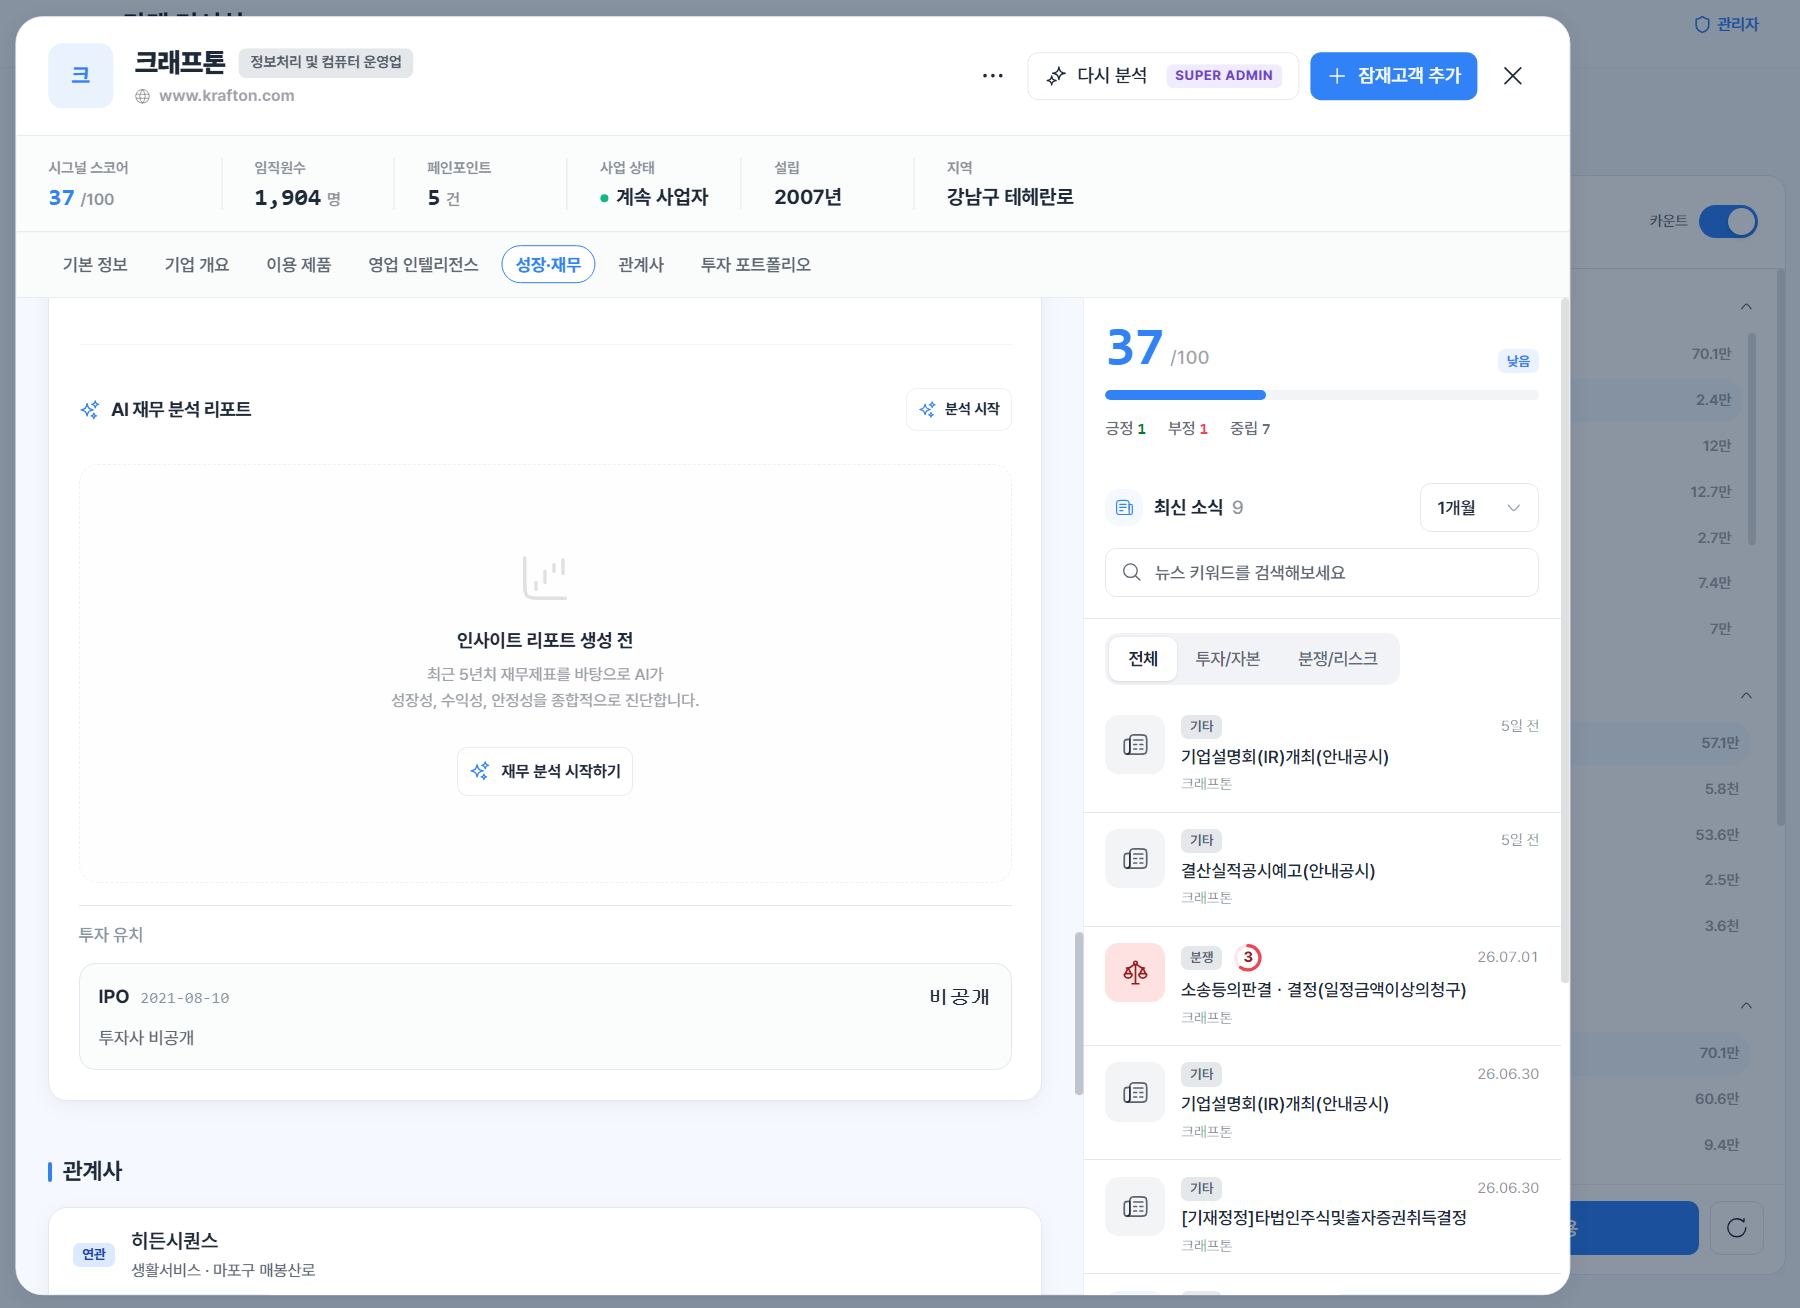
Task: Open first 기업설명회(IR)개최 news dated 5일 전
Action: click(1322, 755)
